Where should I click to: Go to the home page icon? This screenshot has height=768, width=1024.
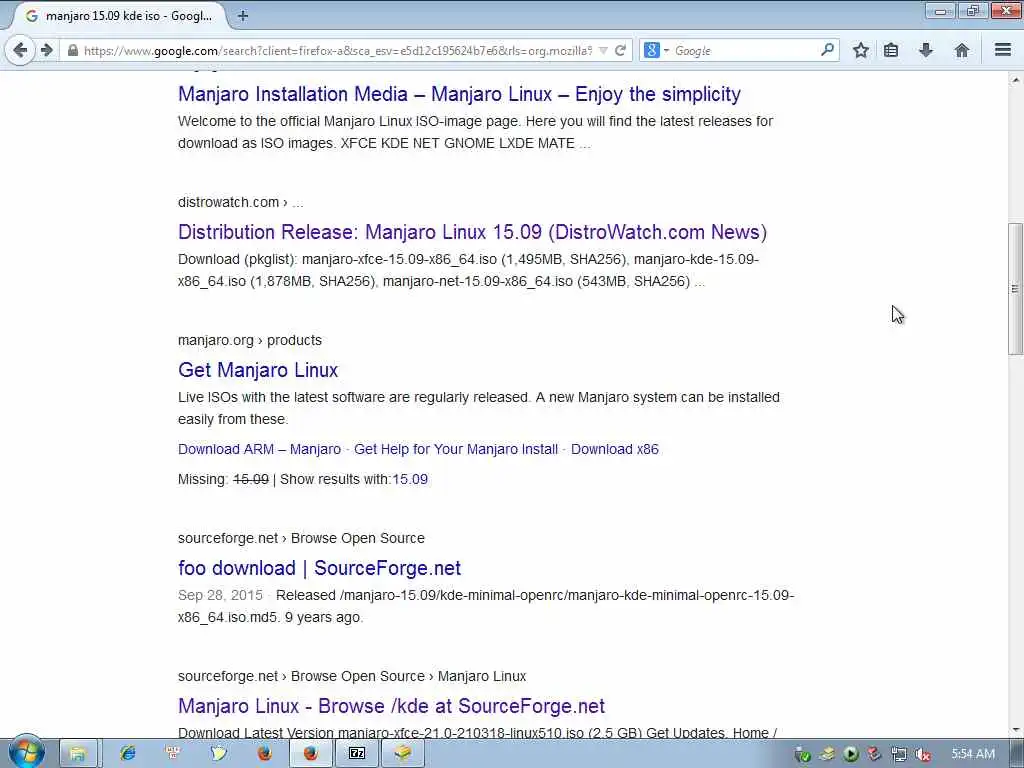(x=961, y=50)
